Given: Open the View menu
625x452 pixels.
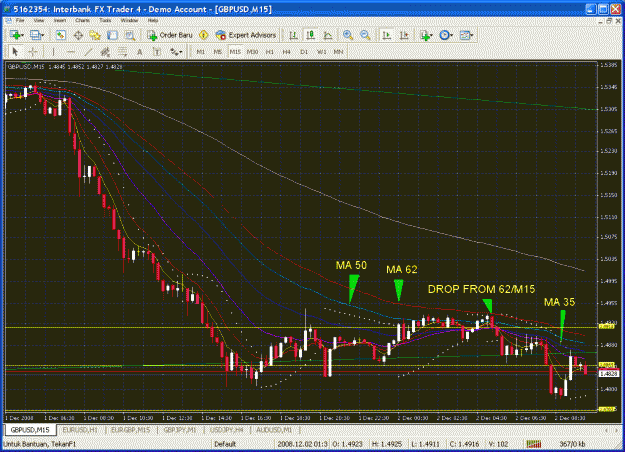Looking at the screenshot, I should [39, 20].
